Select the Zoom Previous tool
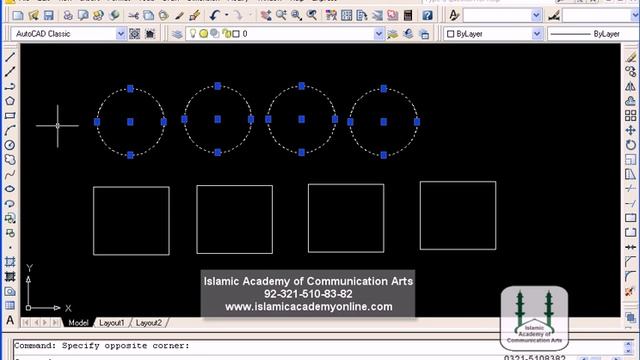 312,16
